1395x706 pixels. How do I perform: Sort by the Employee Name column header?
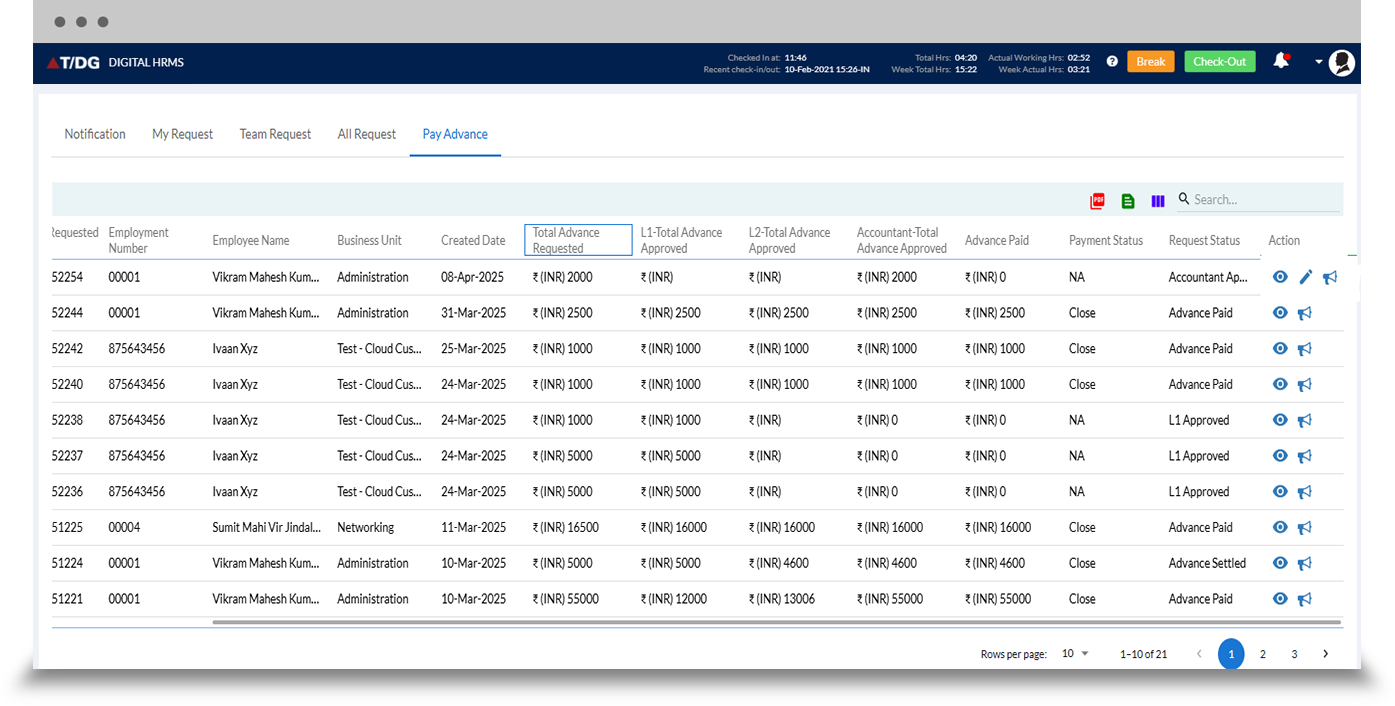pos(251,240)
